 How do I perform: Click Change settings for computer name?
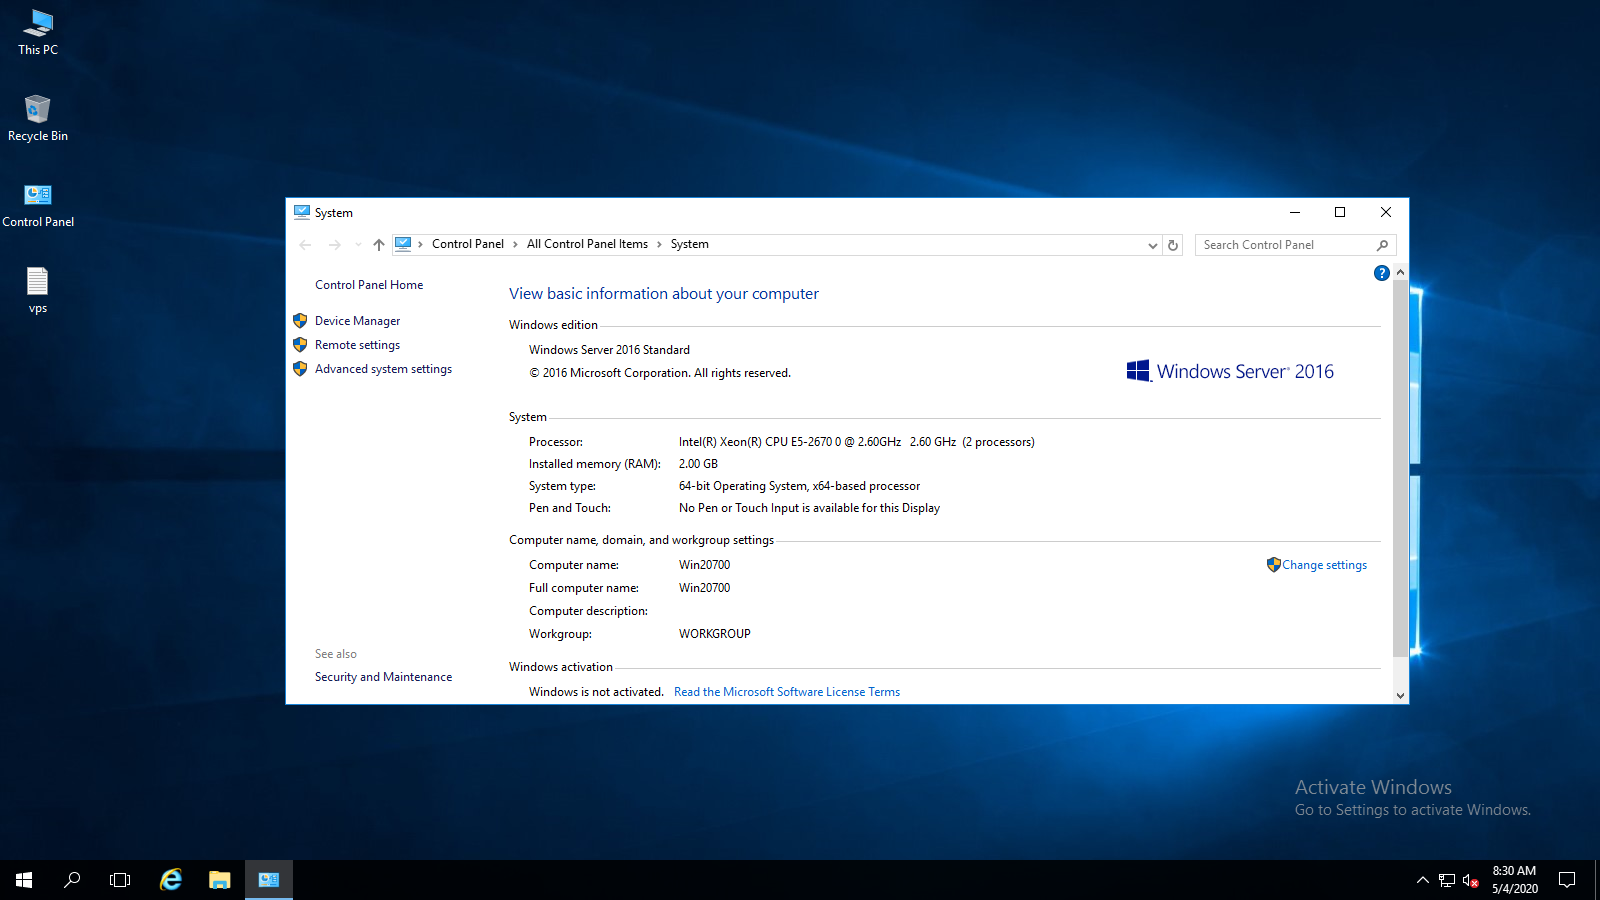pyautogui.click(x=1324, y=565)
